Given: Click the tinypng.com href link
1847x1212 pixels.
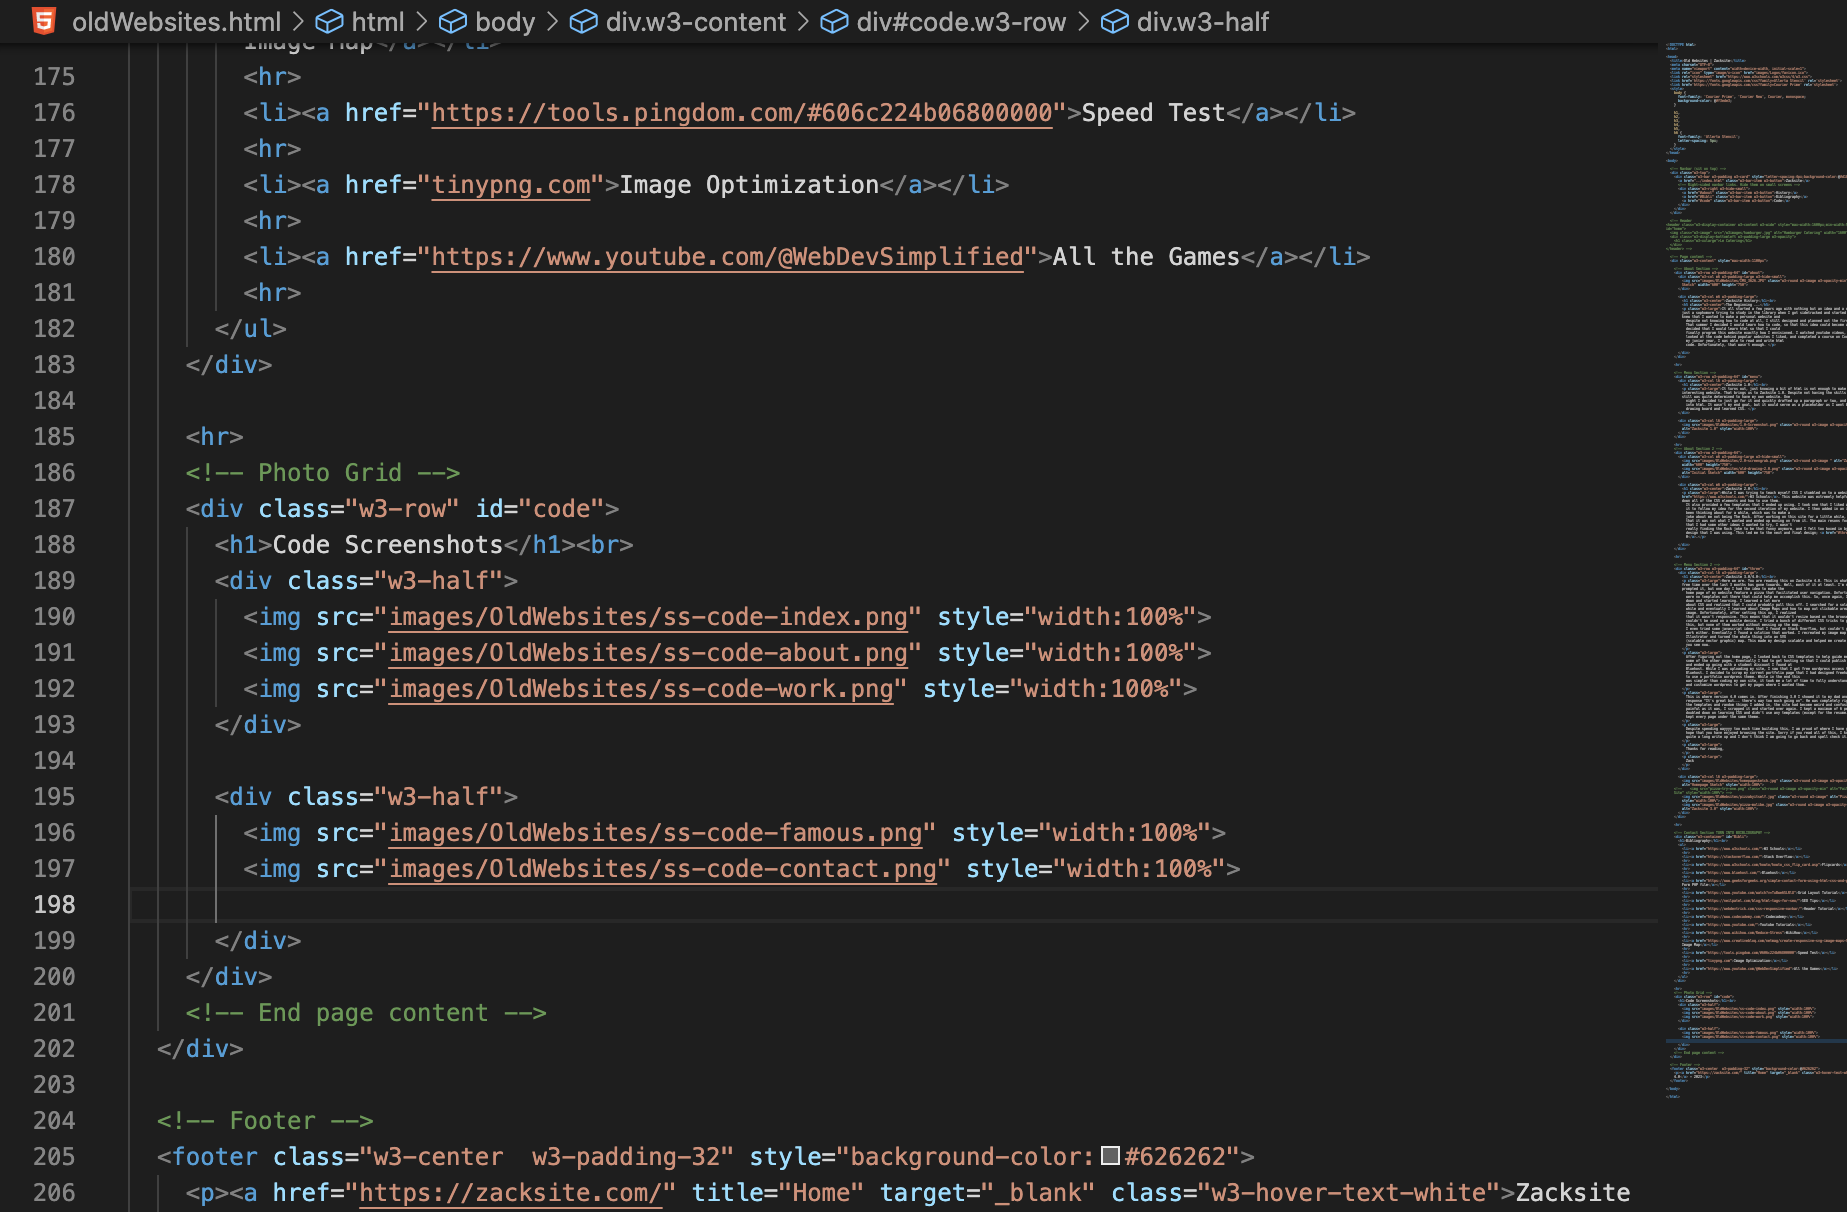Looking at the screenshot, I should coord(511,185).
